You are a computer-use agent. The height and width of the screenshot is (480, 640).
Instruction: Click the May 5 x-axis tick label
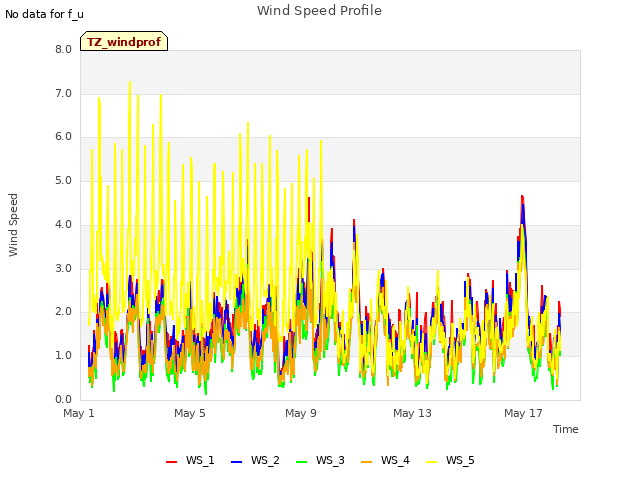tap(190, 413)
